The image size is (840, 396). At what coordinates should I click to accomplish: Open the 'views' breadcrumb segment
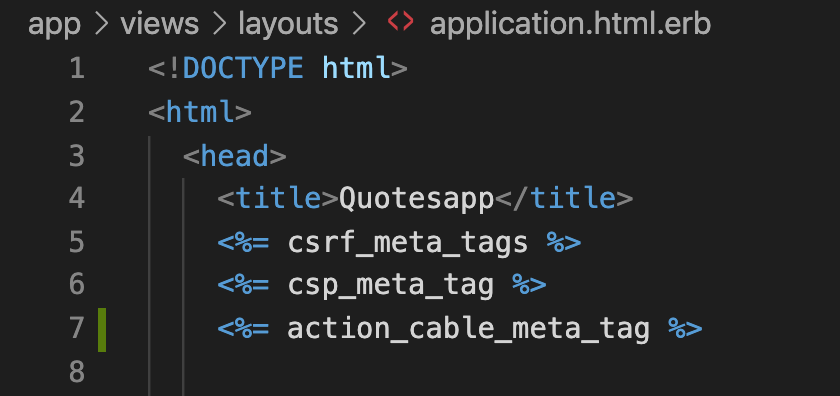point(160,24)
